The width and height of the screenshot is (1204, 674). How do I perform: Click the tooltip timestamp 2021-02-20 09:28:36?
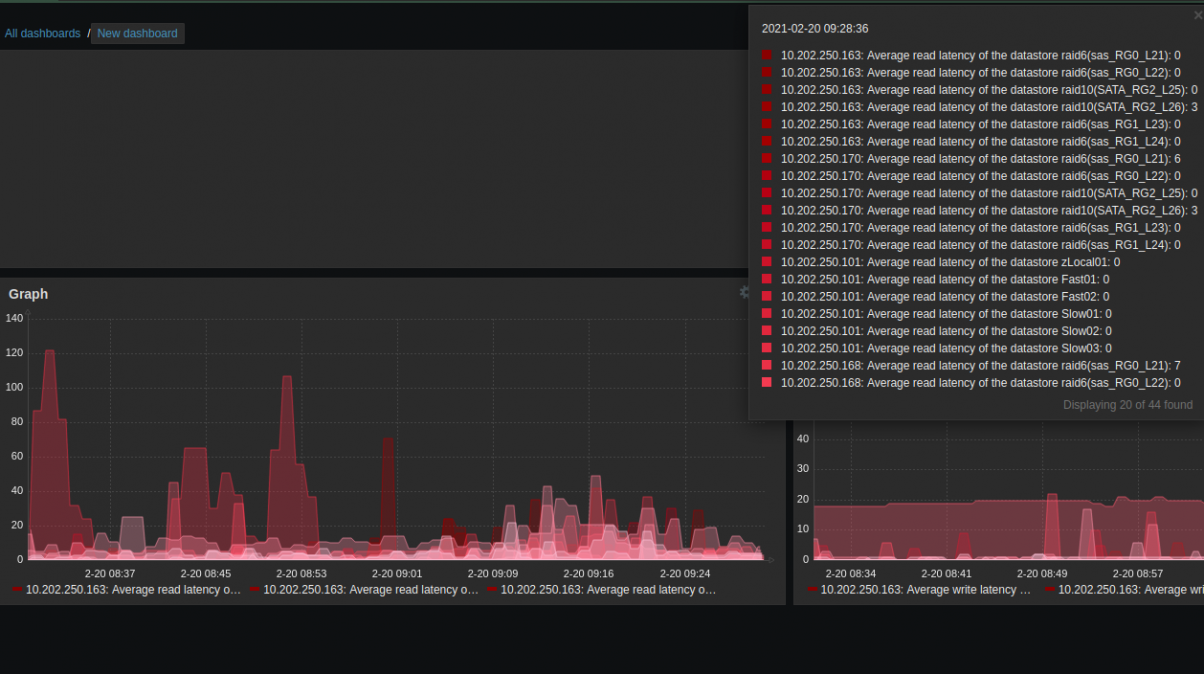coord(814,29)
